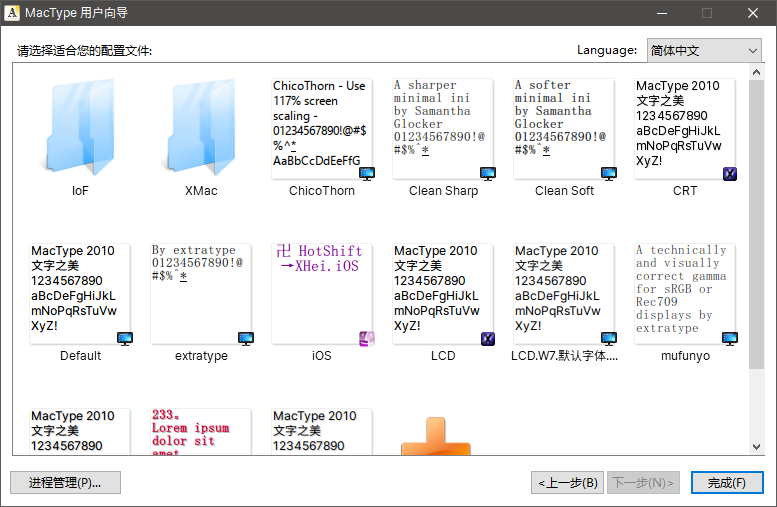777x507 pixels.
Task: Click the scrollbar up arrow
Action: (756, 72)
